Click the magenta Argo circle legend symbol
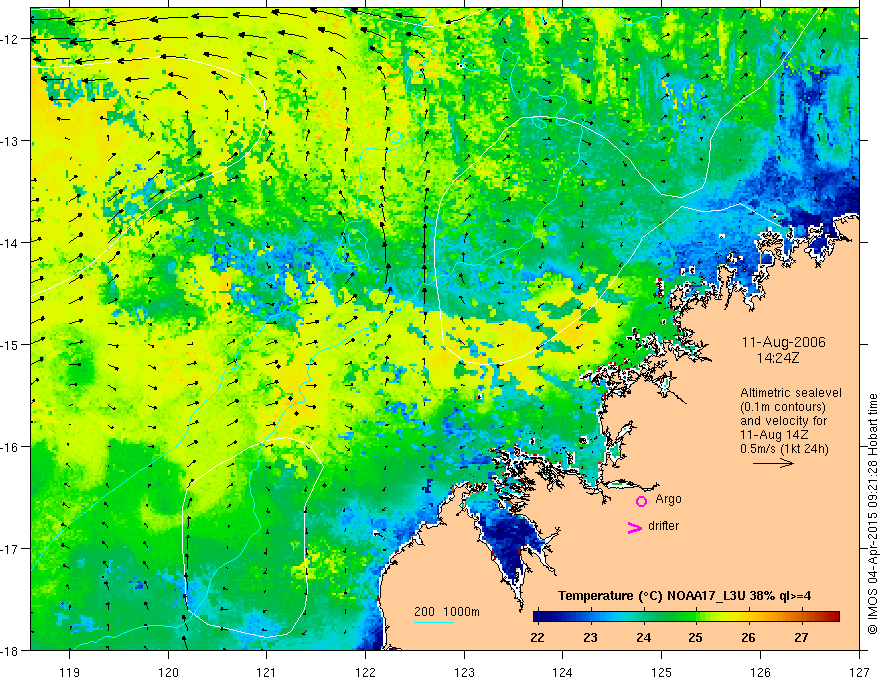880x680 pixels. pos(641,501)
